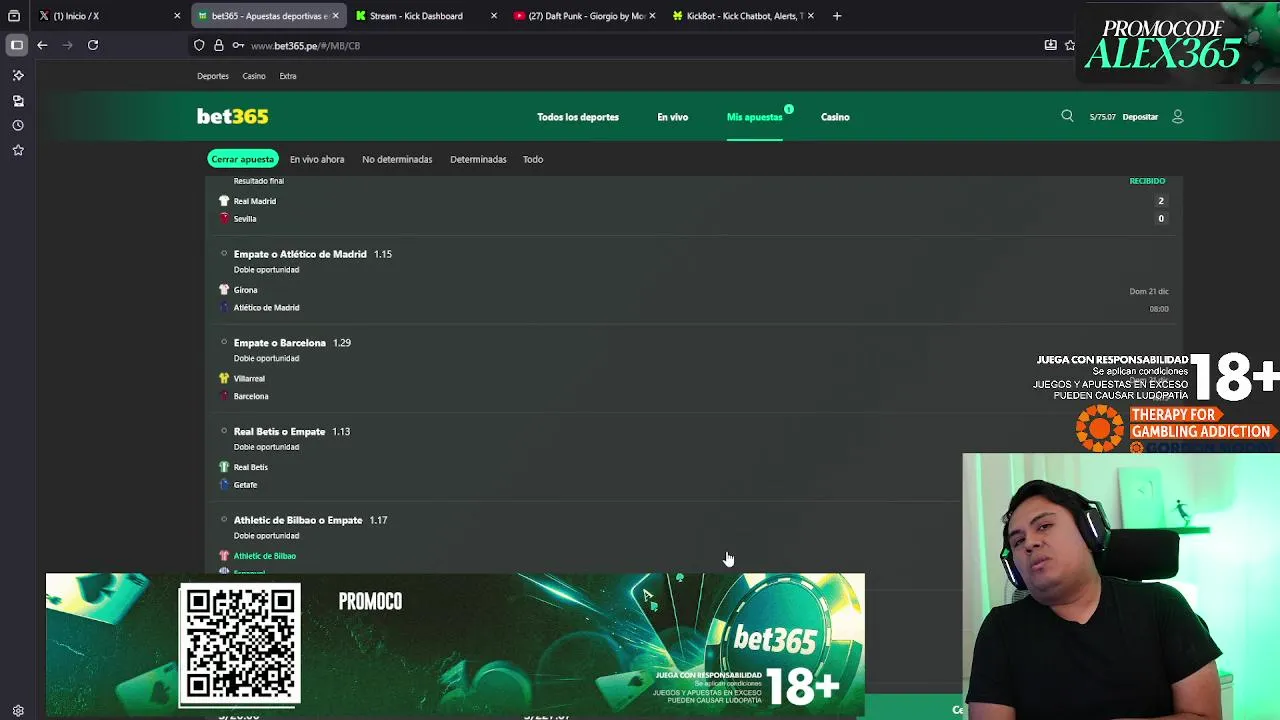Click the Sevilla shirt icon
Screen dimensions: 1280x720
(x=224, y=218)
